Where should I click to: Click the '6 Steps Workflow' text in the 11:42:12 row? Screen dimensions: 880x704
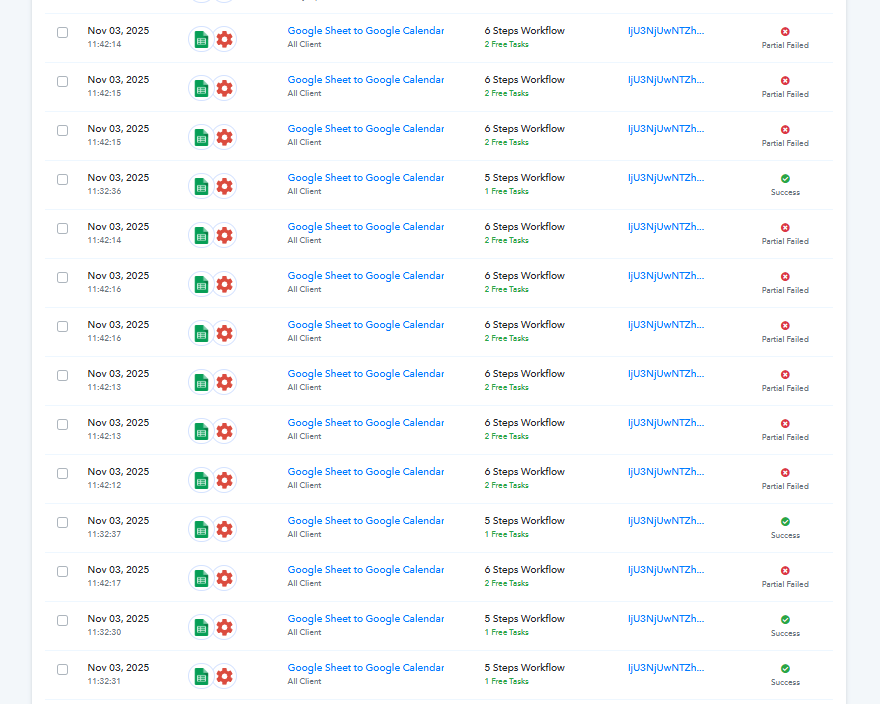tap(525, 472)
